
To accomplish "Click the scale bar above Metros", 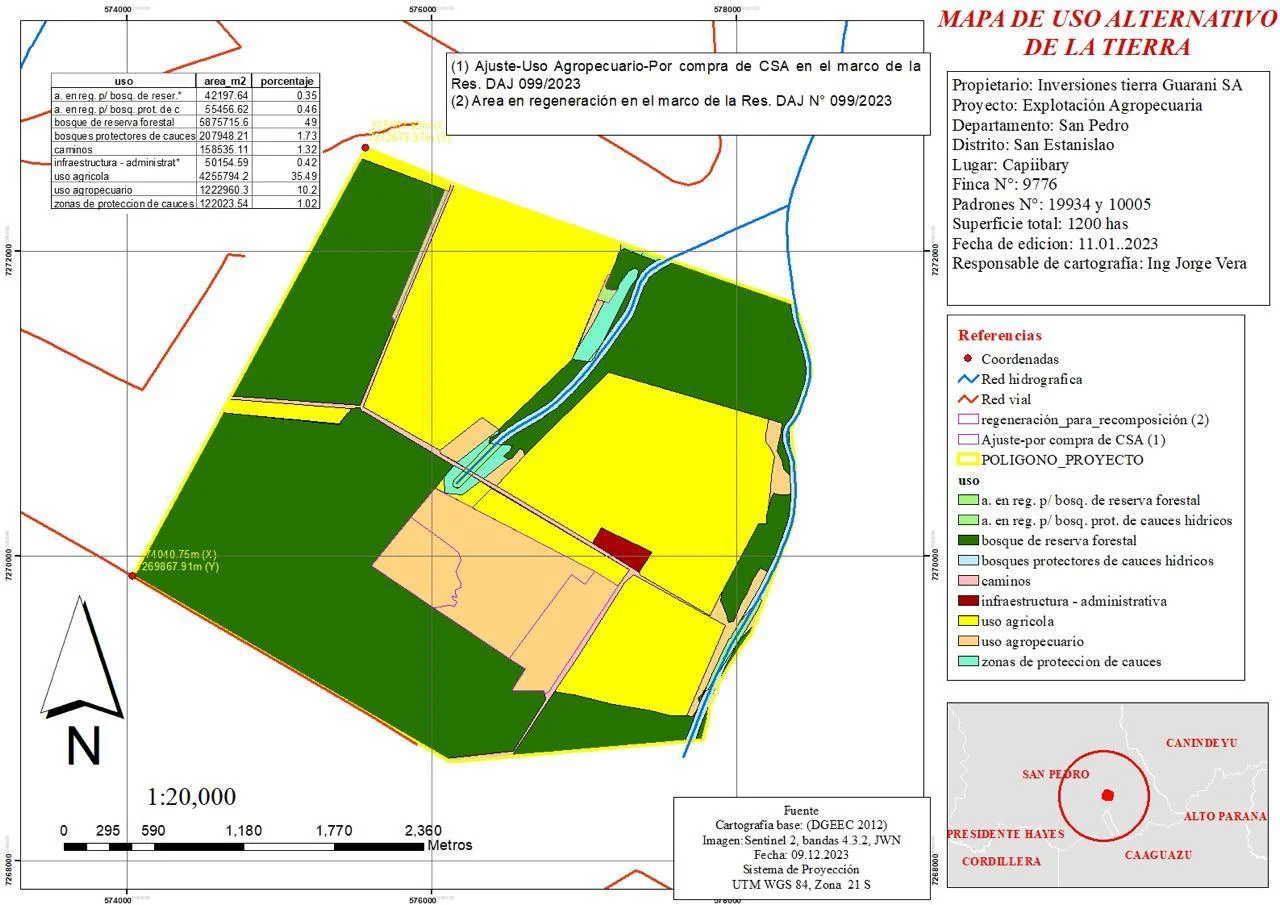I will tap(243, 847).
